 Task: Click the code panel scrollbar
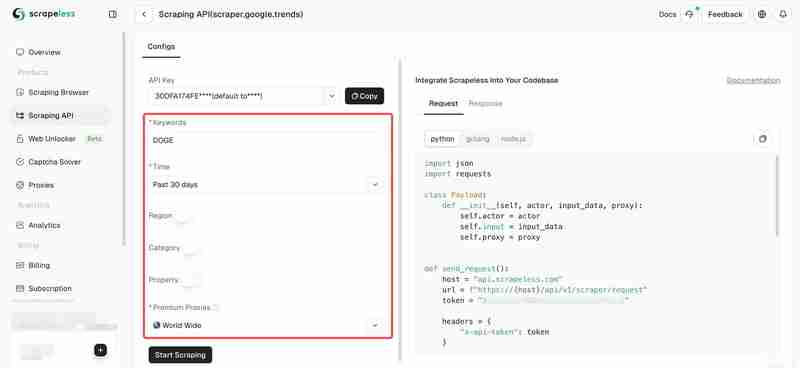(x=777, y=197)
